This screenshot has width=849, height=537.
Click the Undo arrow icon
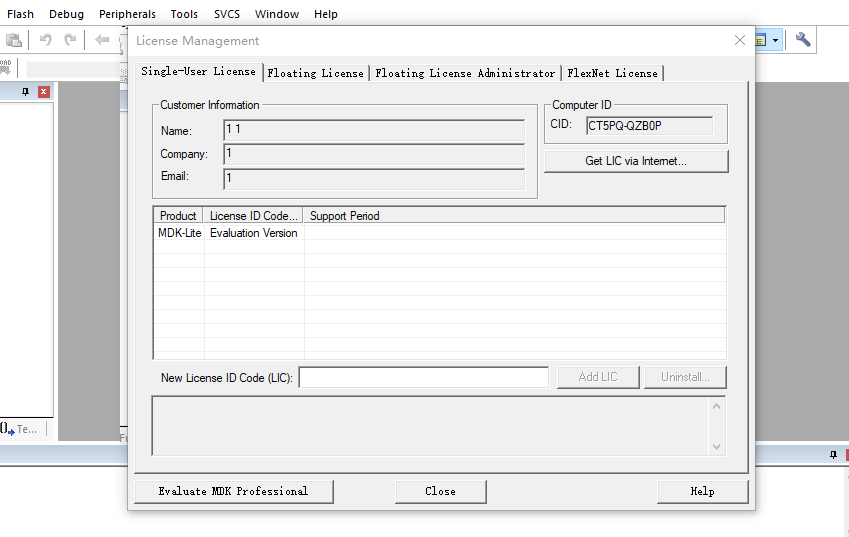45,40
